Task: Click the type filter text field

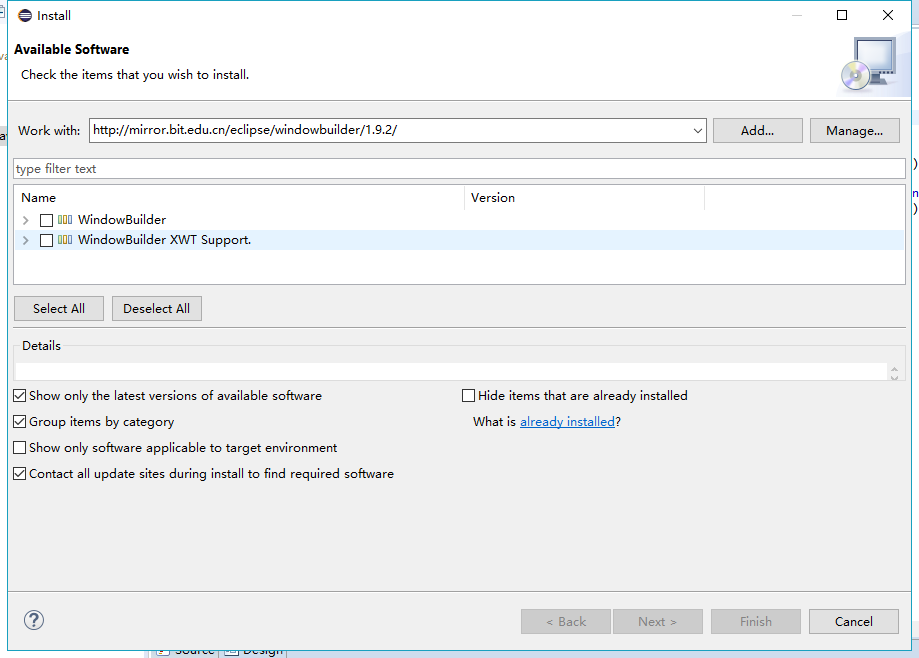Action: [459, 169]
